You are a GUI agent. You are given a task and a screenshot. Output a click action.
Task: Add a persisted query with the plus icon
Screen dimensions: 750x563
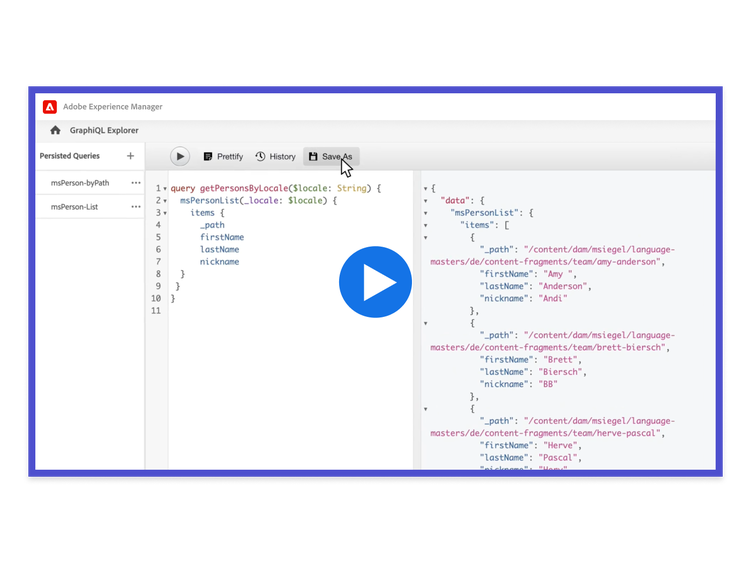(130, 156)
